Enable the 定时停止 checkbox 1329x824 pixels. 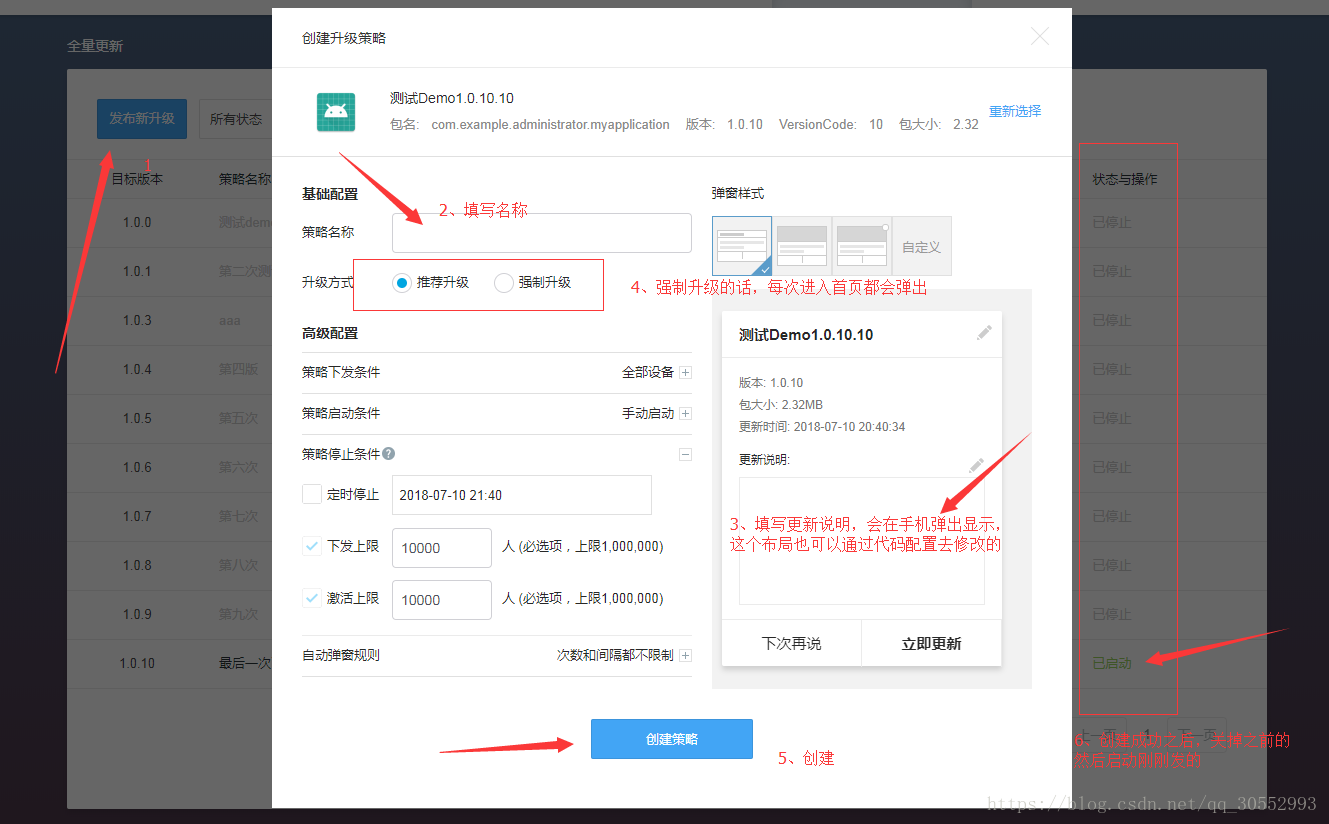[312, 494]
